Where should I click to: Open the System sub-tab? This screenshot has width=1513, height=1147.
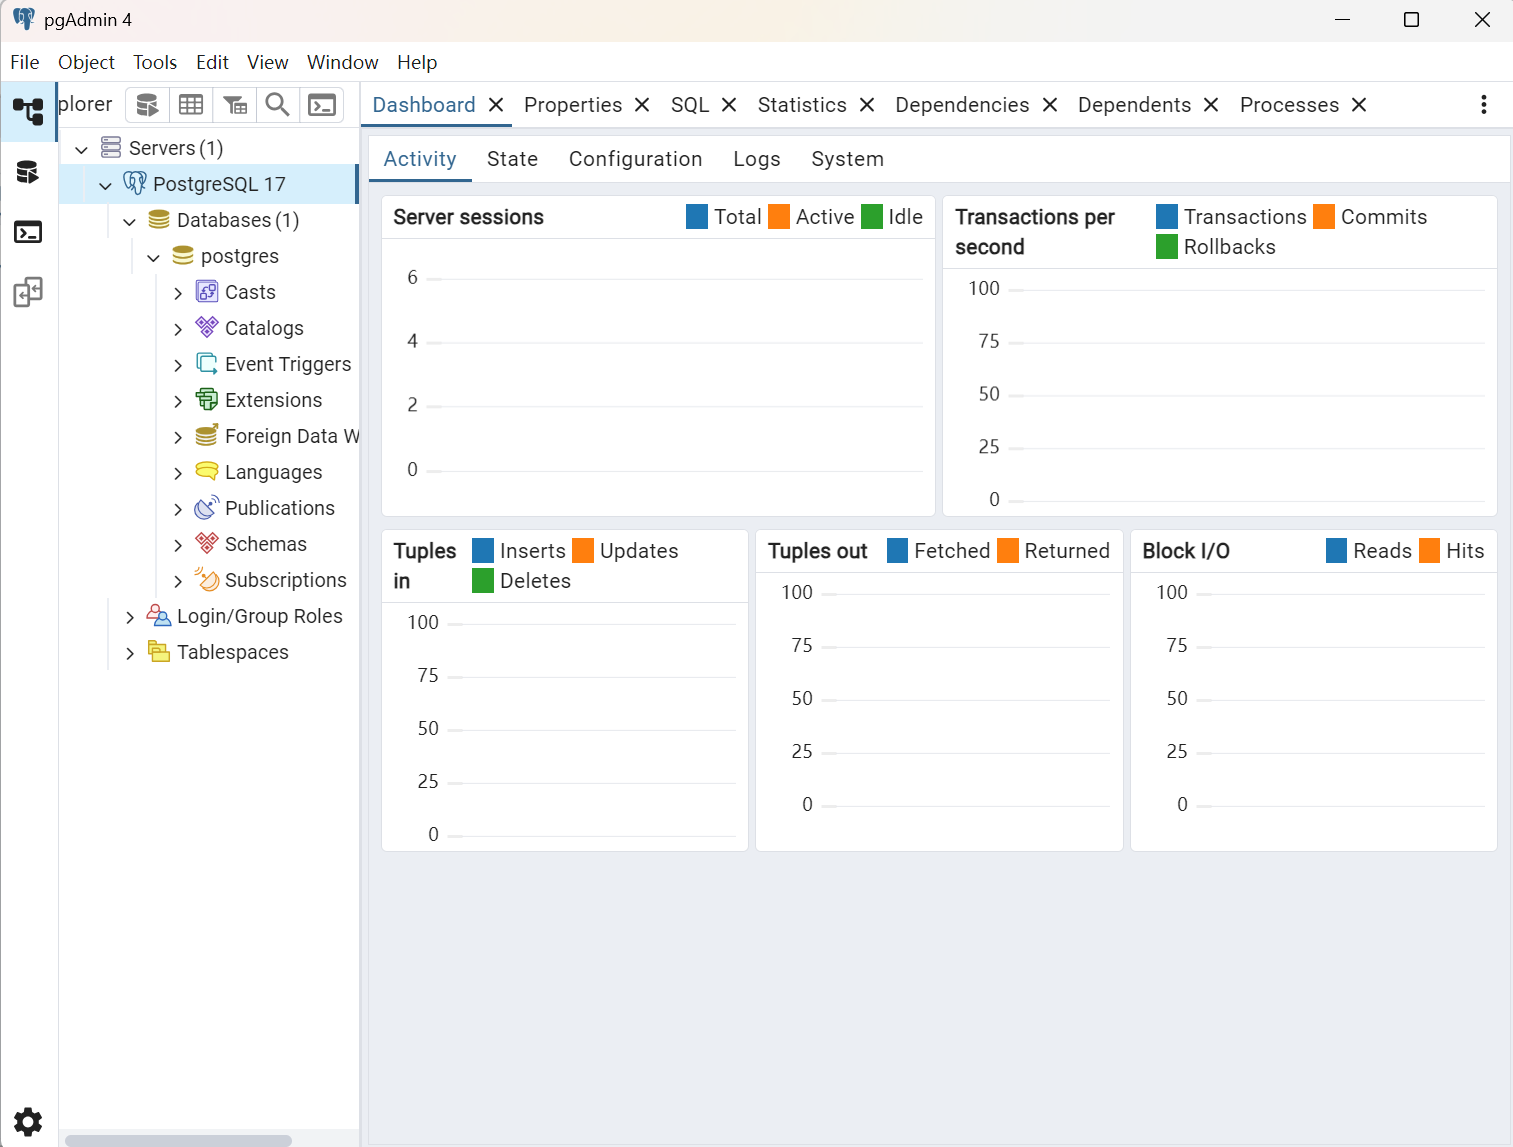click(x=847, y=159)
